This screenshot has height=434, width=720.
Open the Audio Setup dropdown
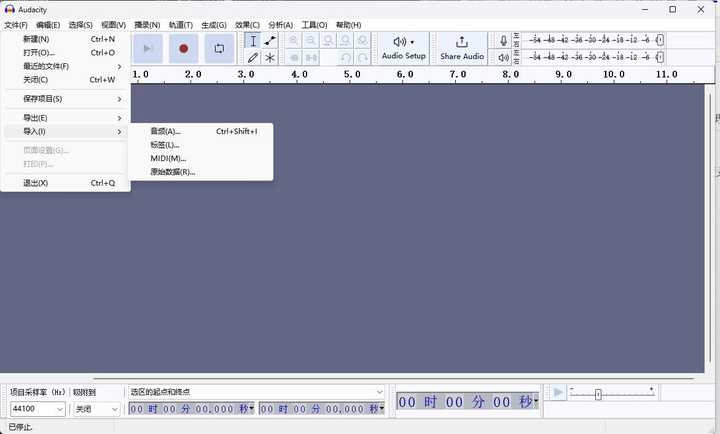point(404,48)
